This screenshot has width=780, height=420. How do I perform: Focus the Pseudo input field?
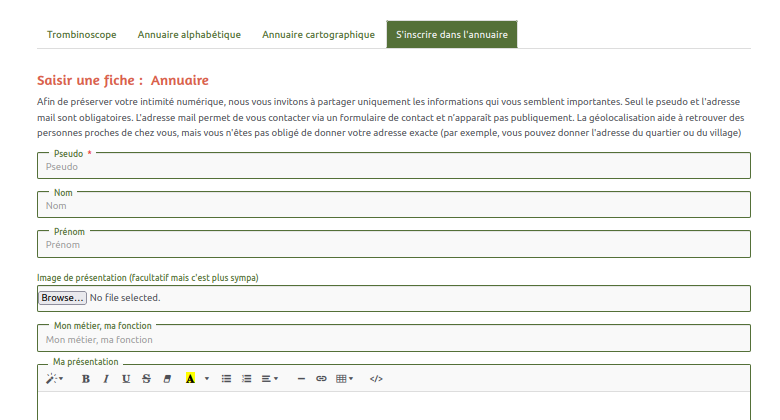[393, 167]
